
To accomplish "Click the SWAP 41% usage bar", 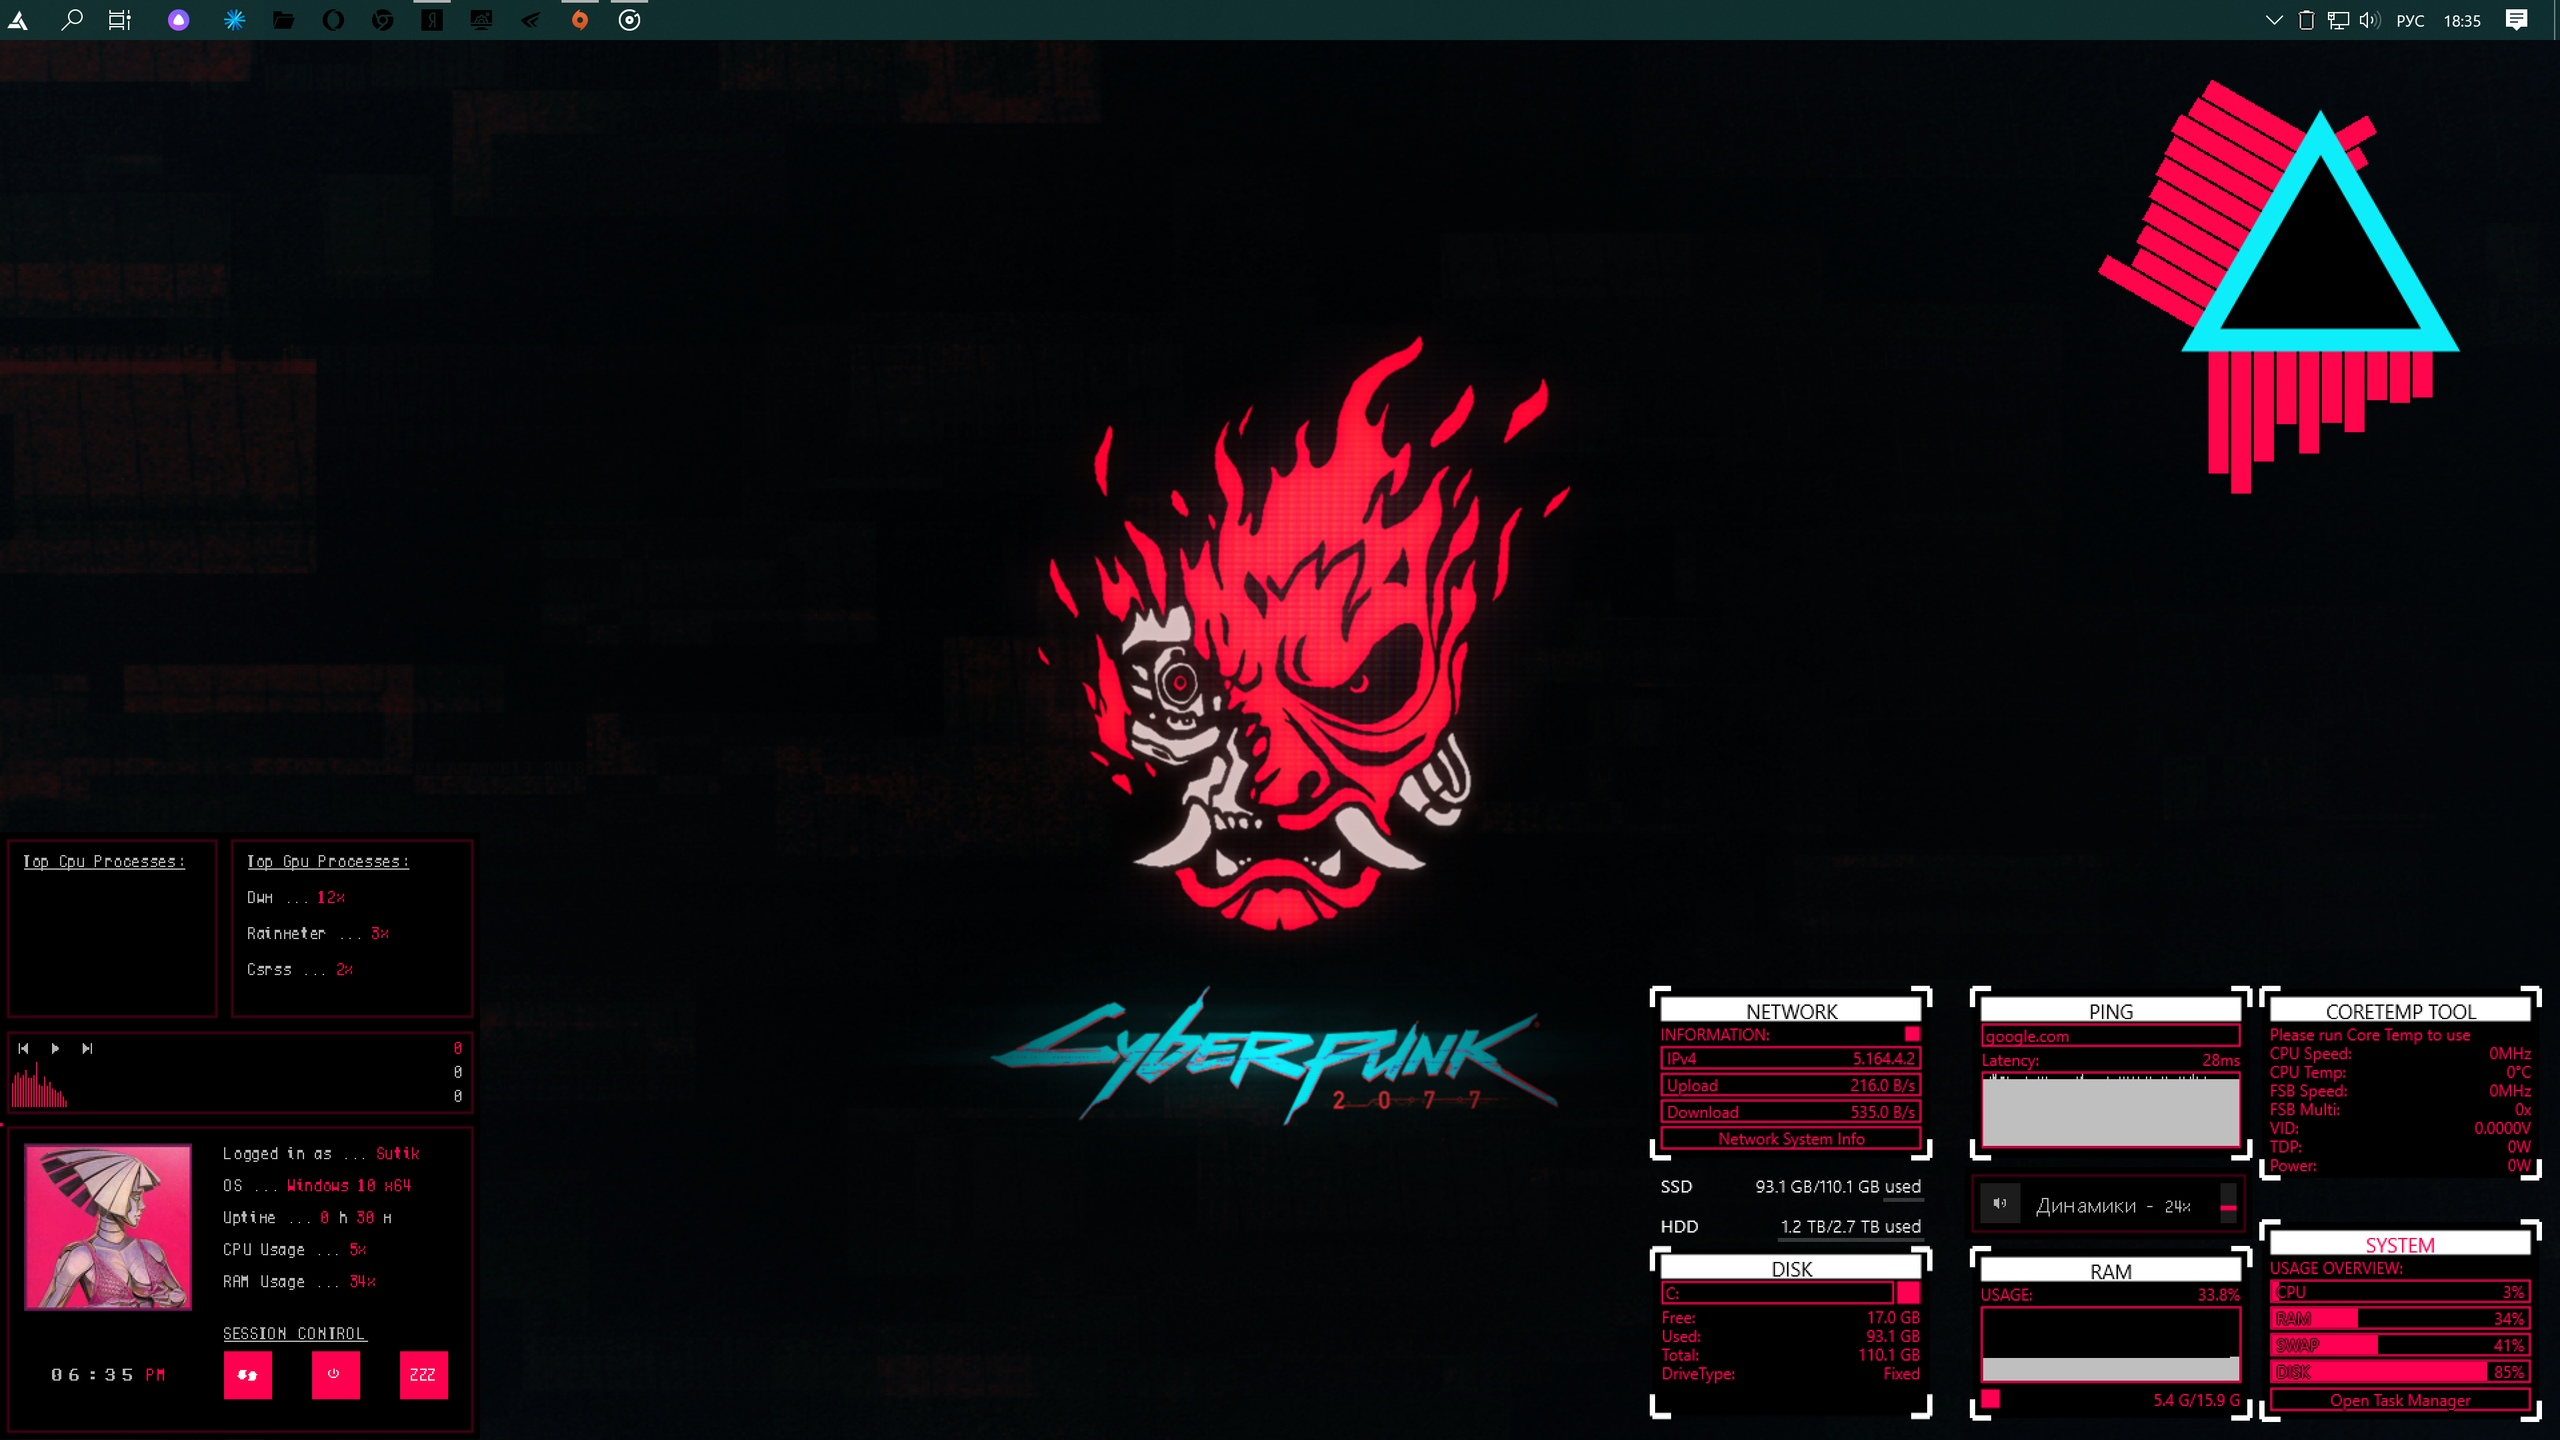I will (x=2400, y=1345).
